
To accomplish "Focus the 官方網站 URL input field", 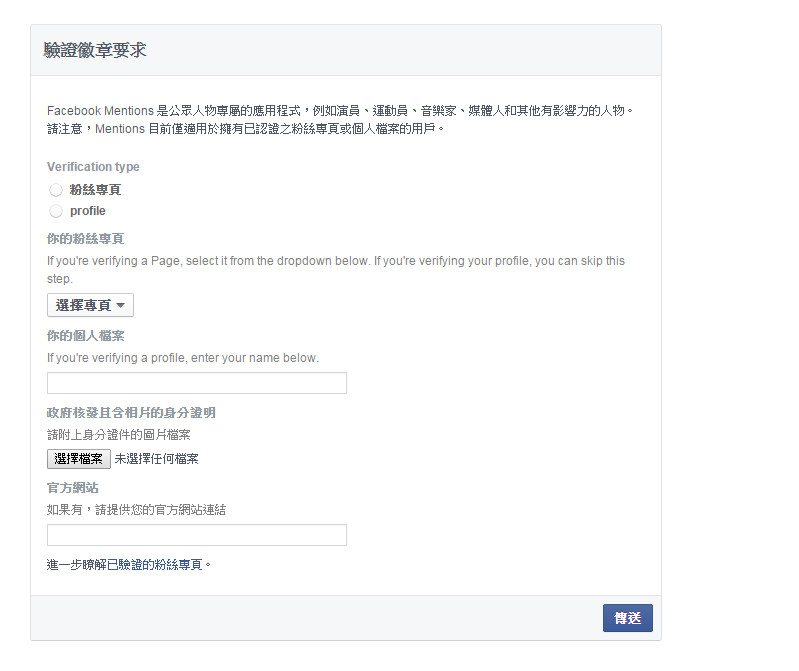I will (197, 535).
